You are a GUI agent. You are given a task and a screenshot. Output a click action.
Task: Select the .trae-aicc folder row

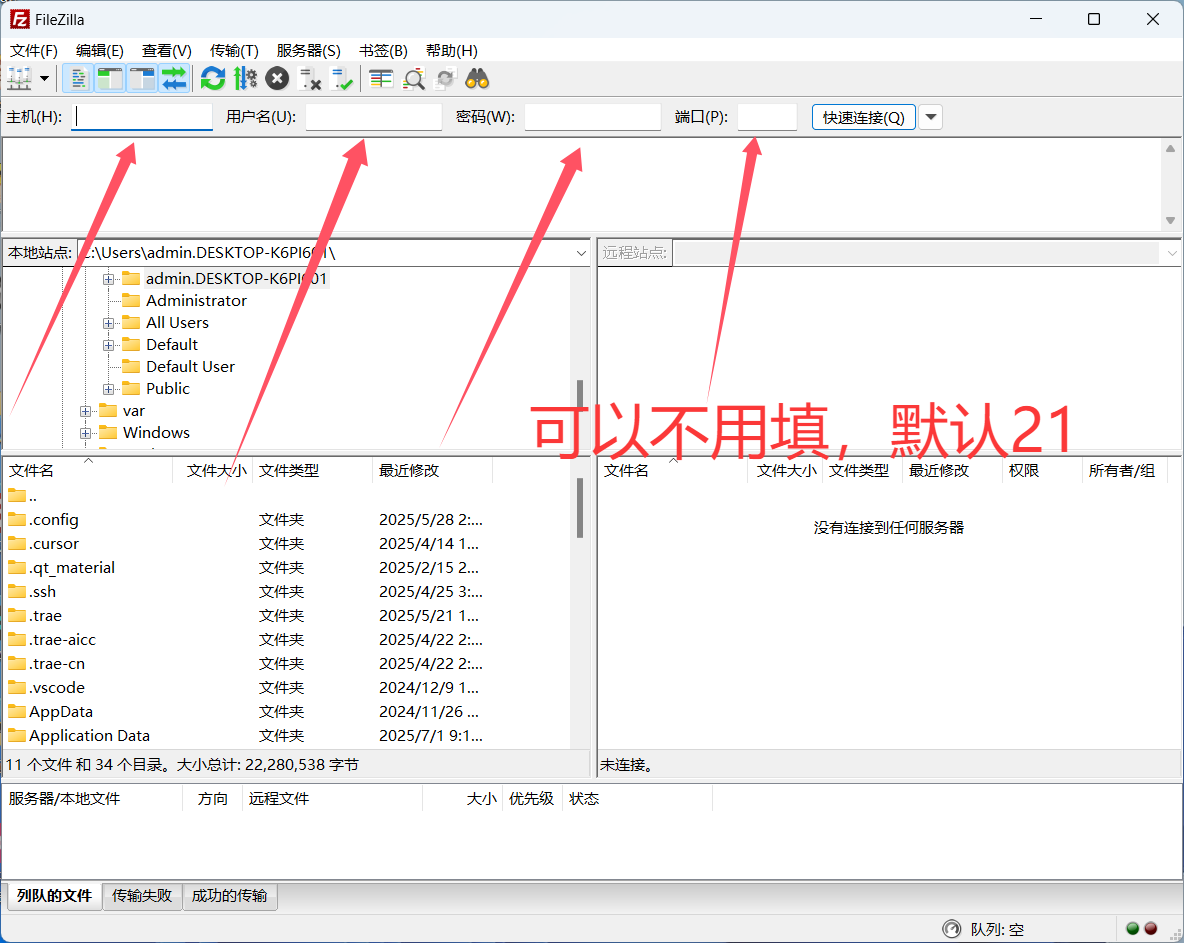[x=287, y=639]
